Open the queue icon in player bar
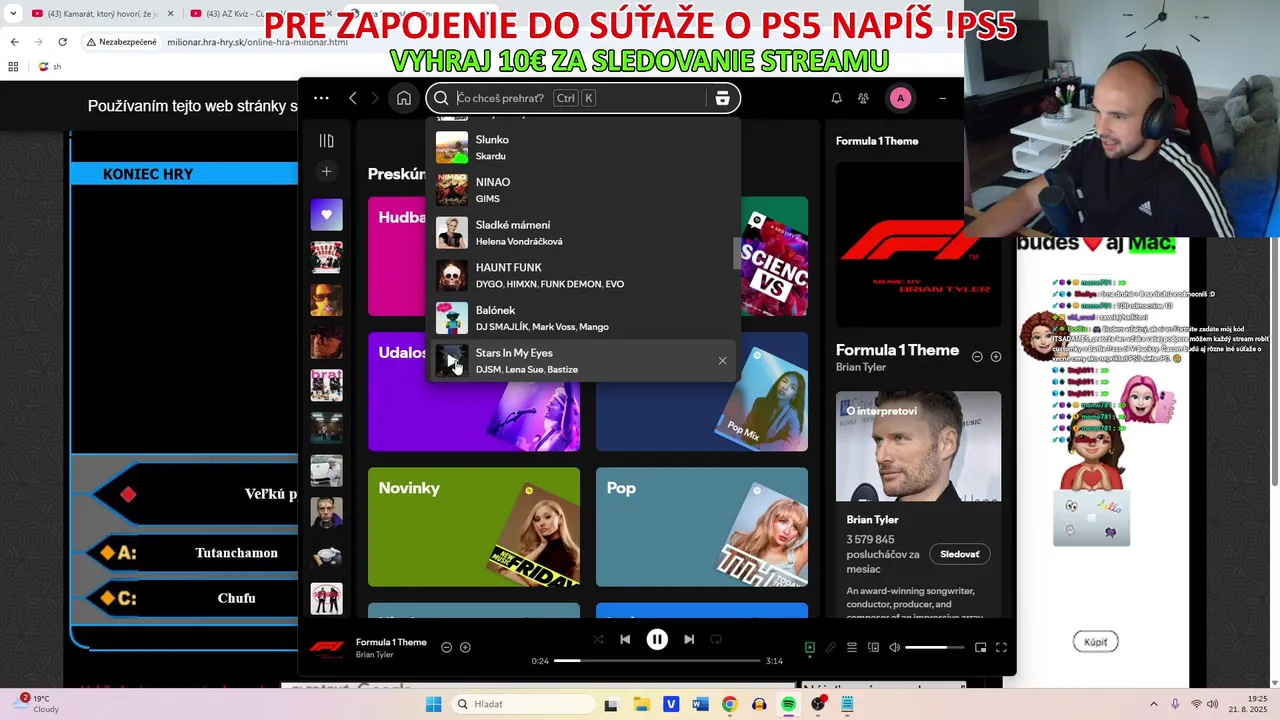The width and height of the screenshot is (1280, 720). pyautogui.click(x=852, y=648)
